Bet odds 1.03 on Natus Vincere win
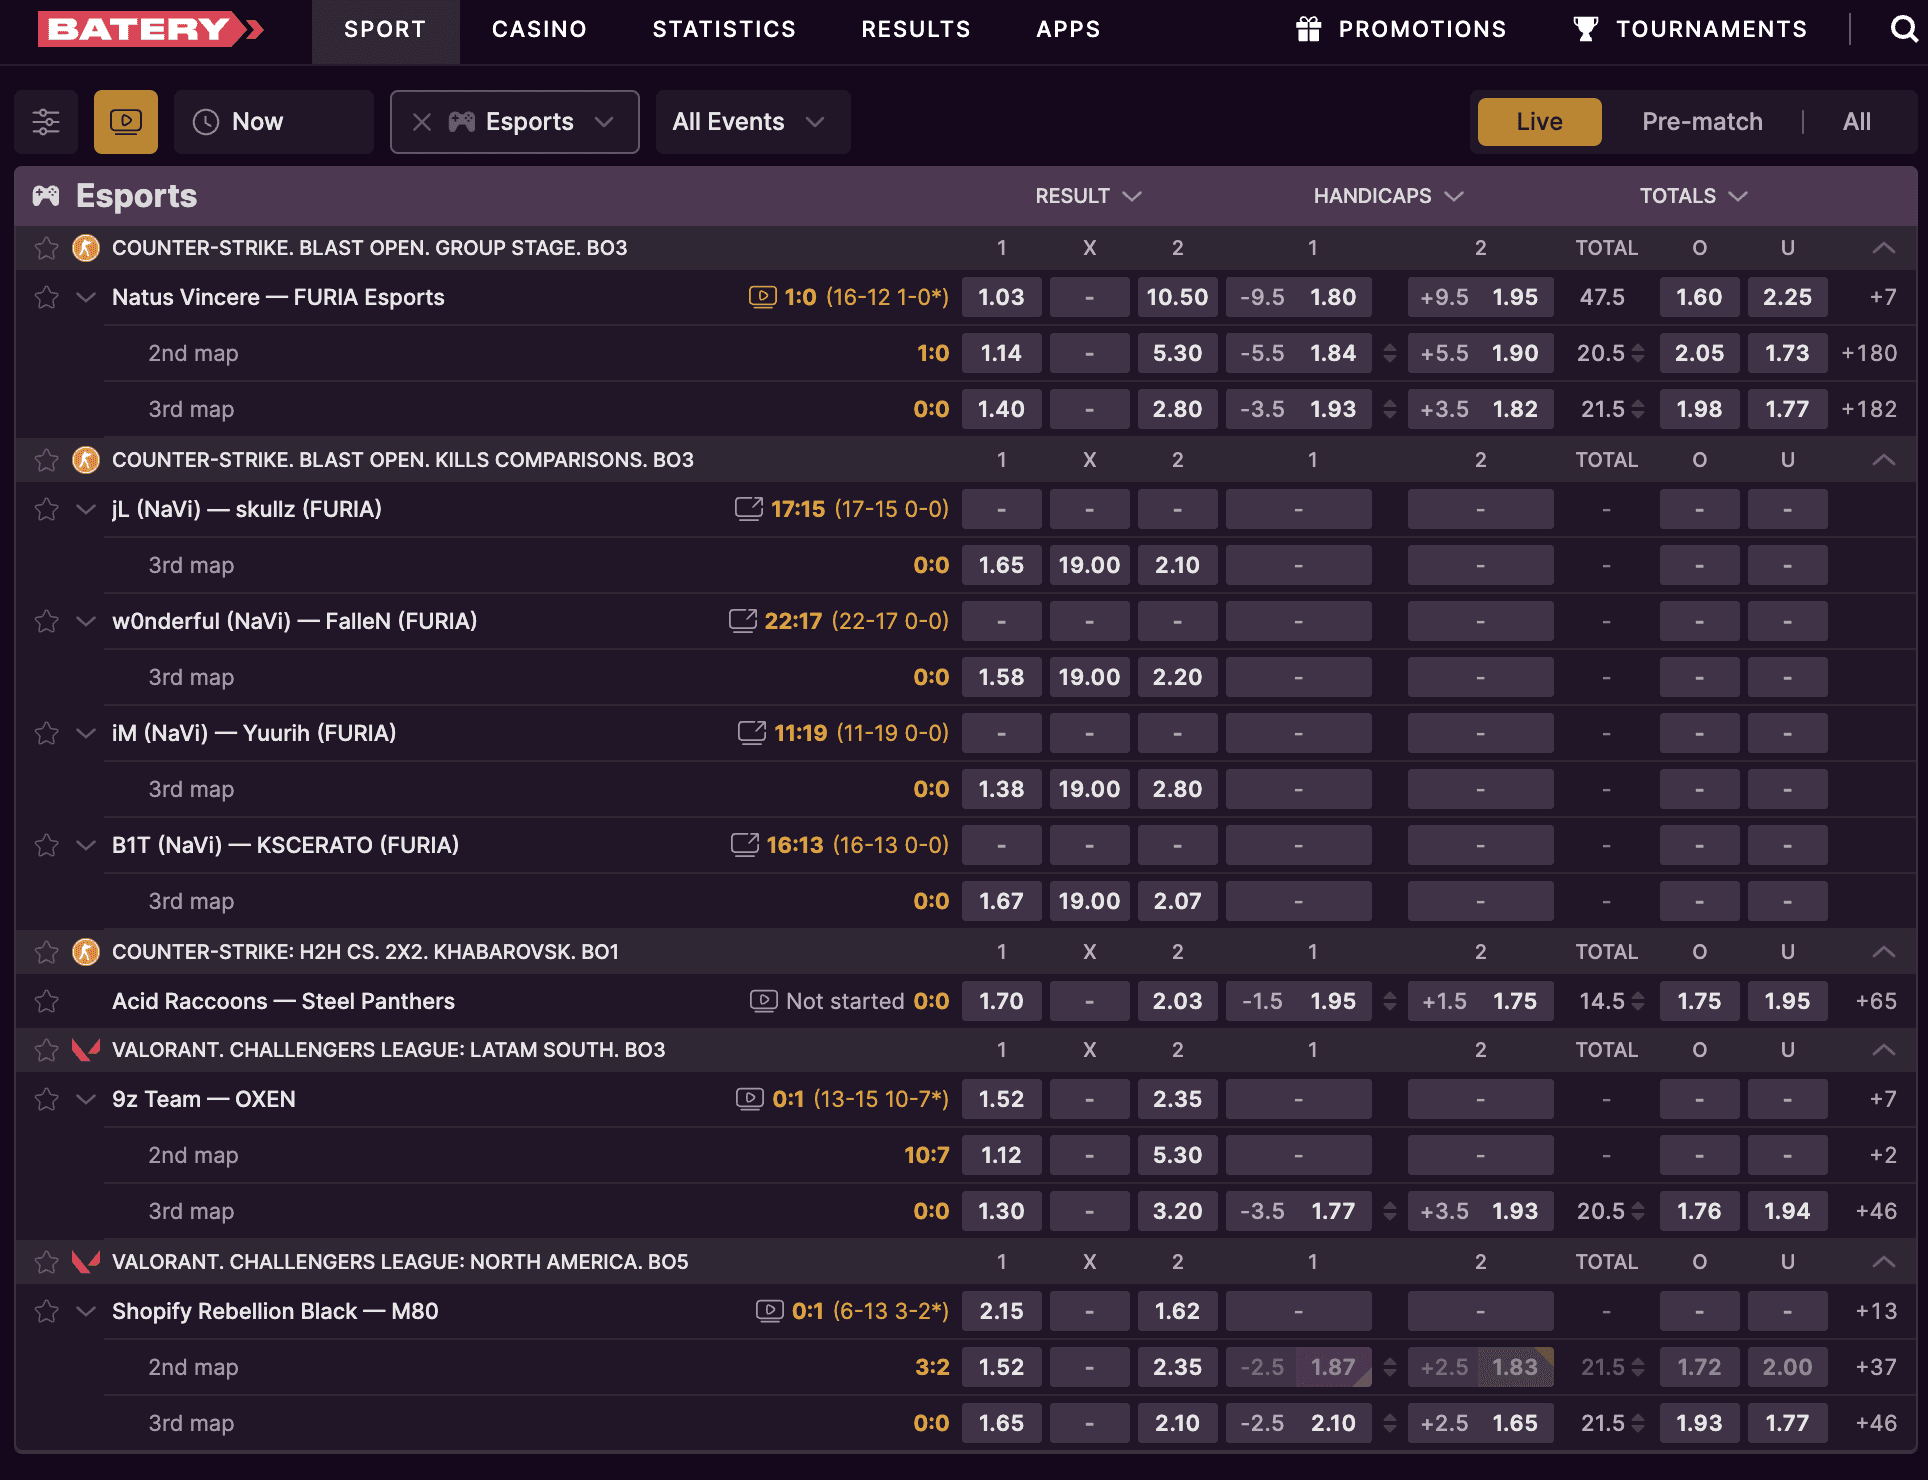Viewport: 1928px width, 1480px height. click(1001, 297)
